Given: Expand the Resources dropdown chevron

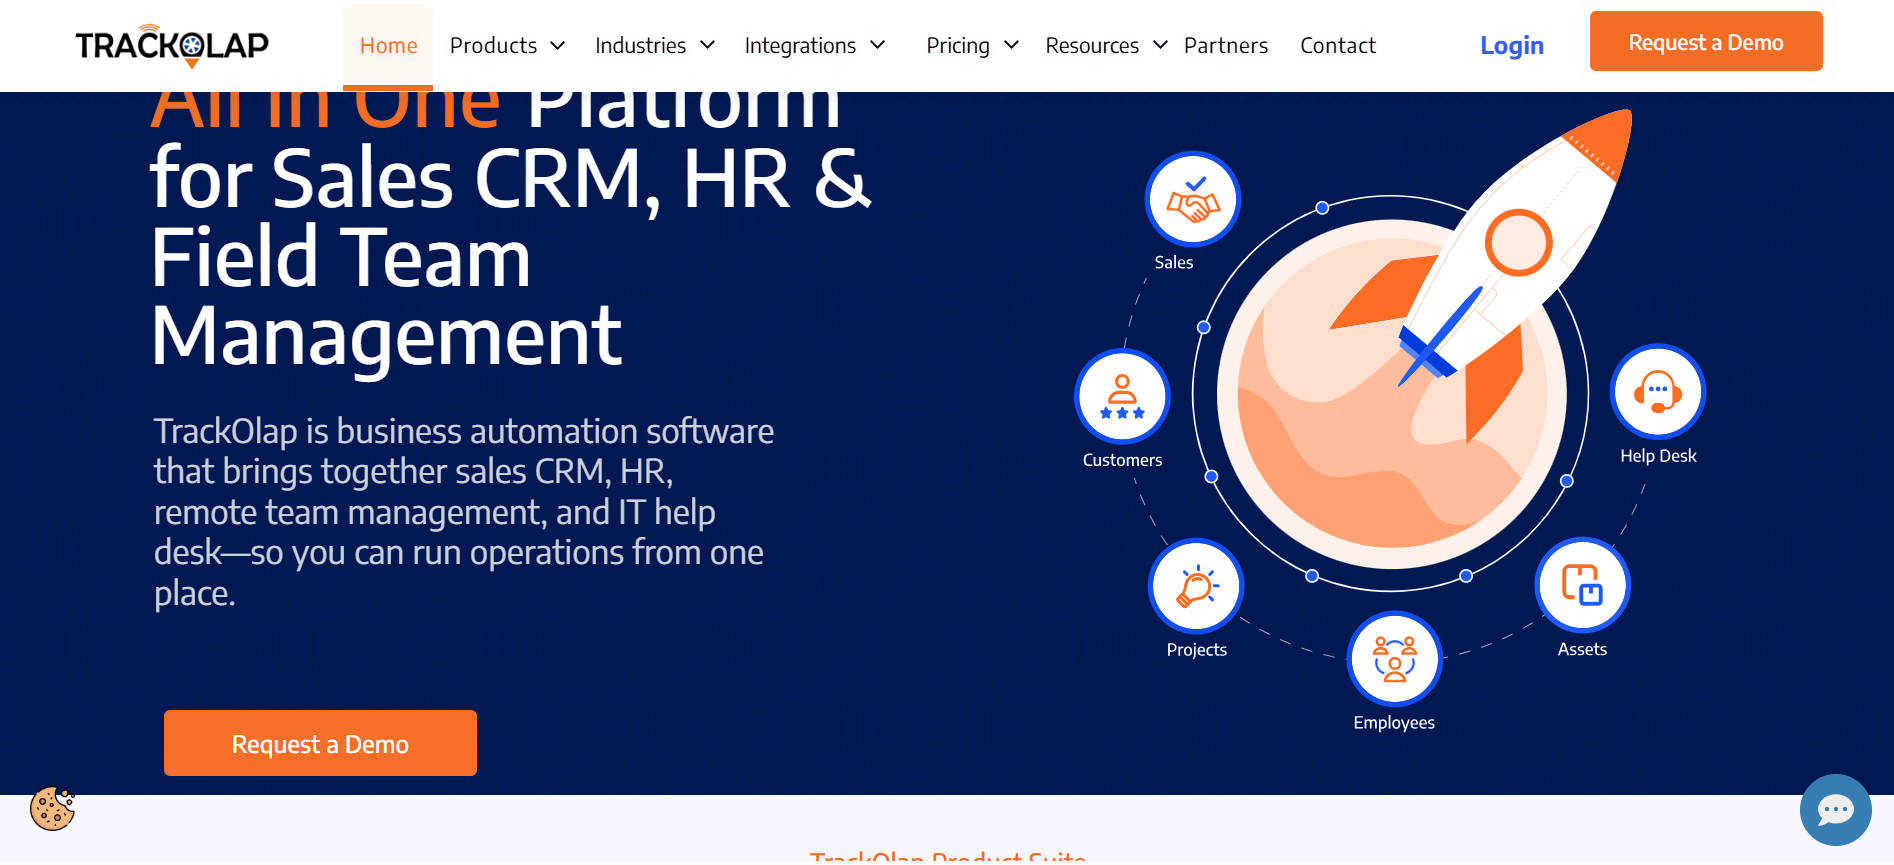Looking at the screenshot, I should [1160, 46].
